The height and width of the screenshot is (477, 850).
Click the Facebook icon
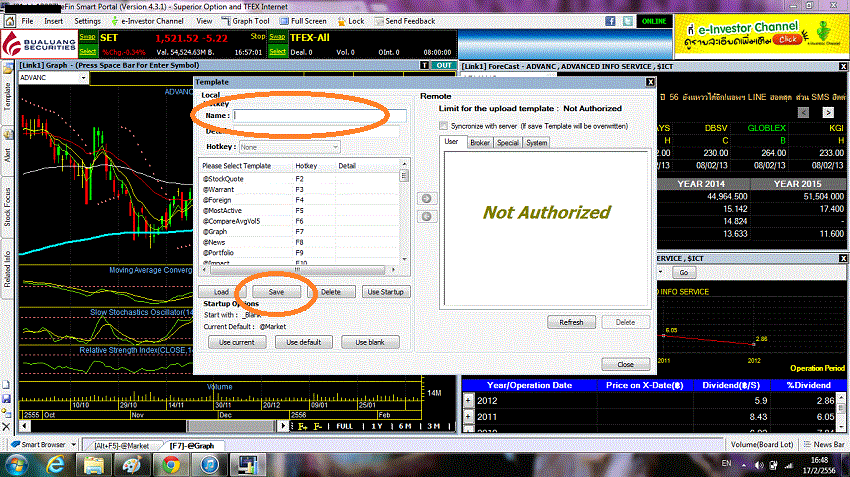tap(610, 21)
